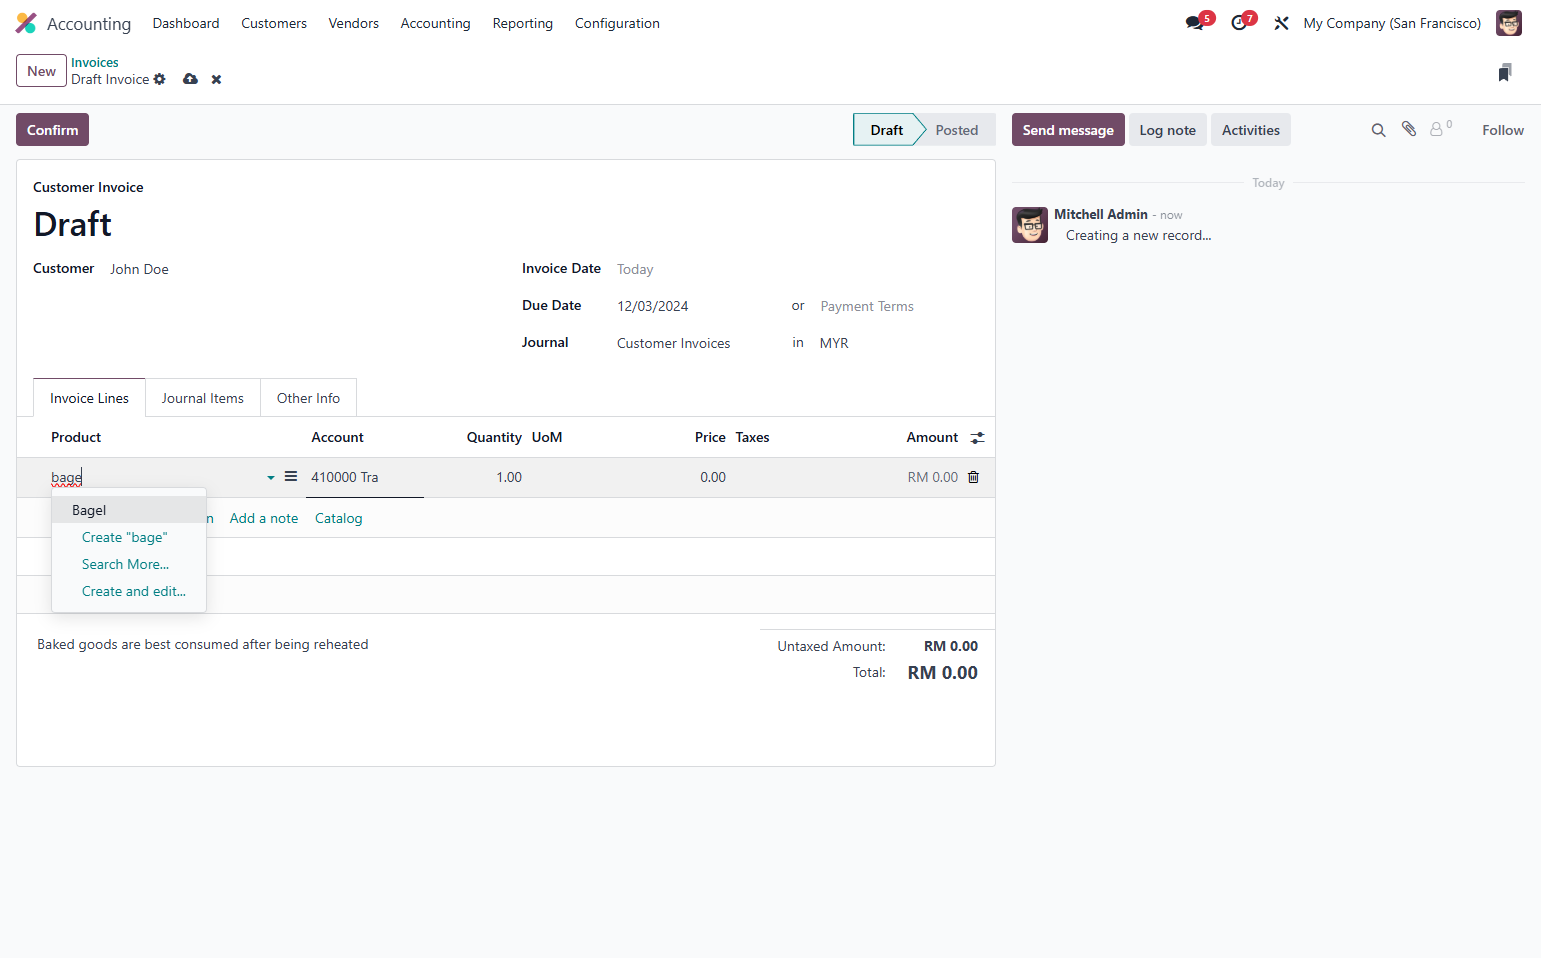The width and height of the screenshot is (1541, 958).
Task: Click Mitchell Admin's avatar in the chatter
Action: pyautogui.click(x=1030, y=225)
